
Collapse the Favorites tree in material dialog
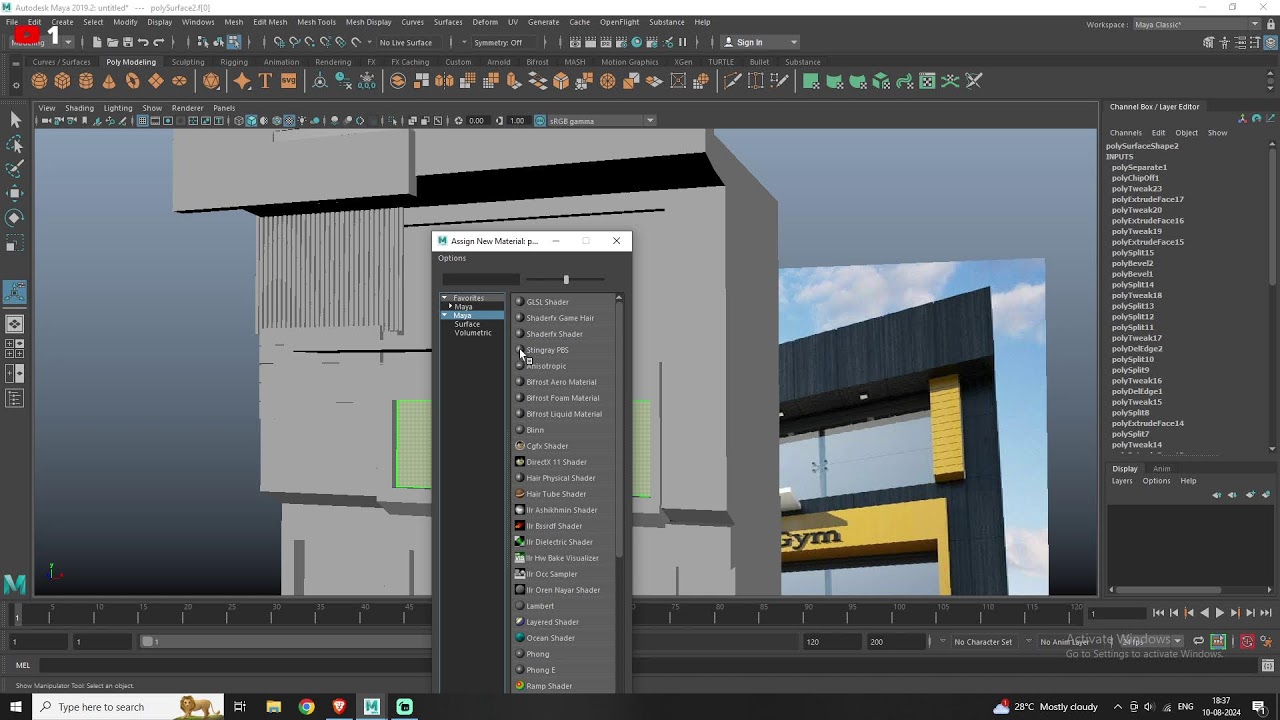point(445,298)
